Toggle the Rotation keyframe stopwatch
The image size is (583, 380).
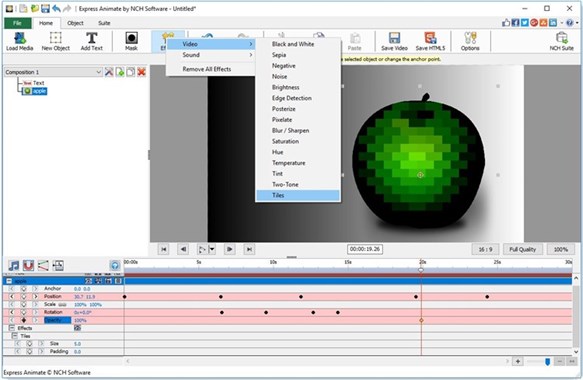coord(24,312)
